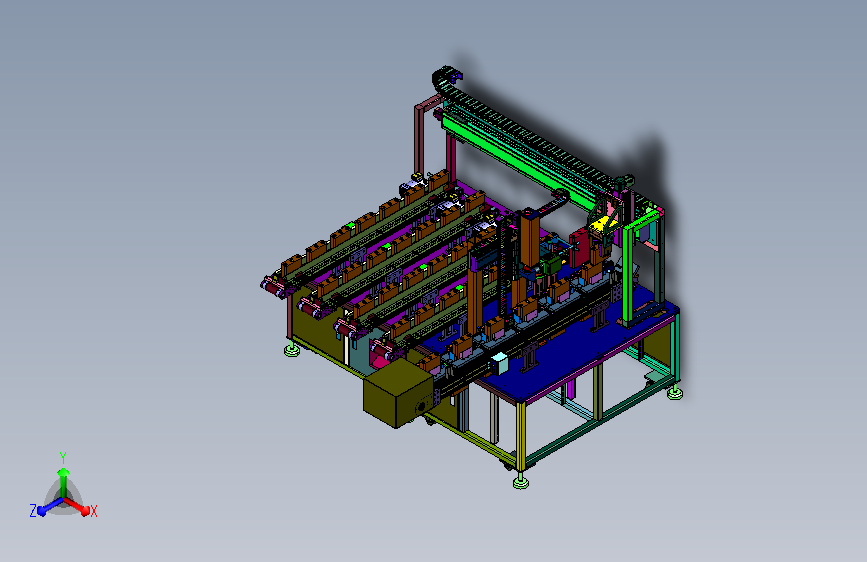Select the olive motor box on the model
The image size is (867, 562).
pos(397,394)
